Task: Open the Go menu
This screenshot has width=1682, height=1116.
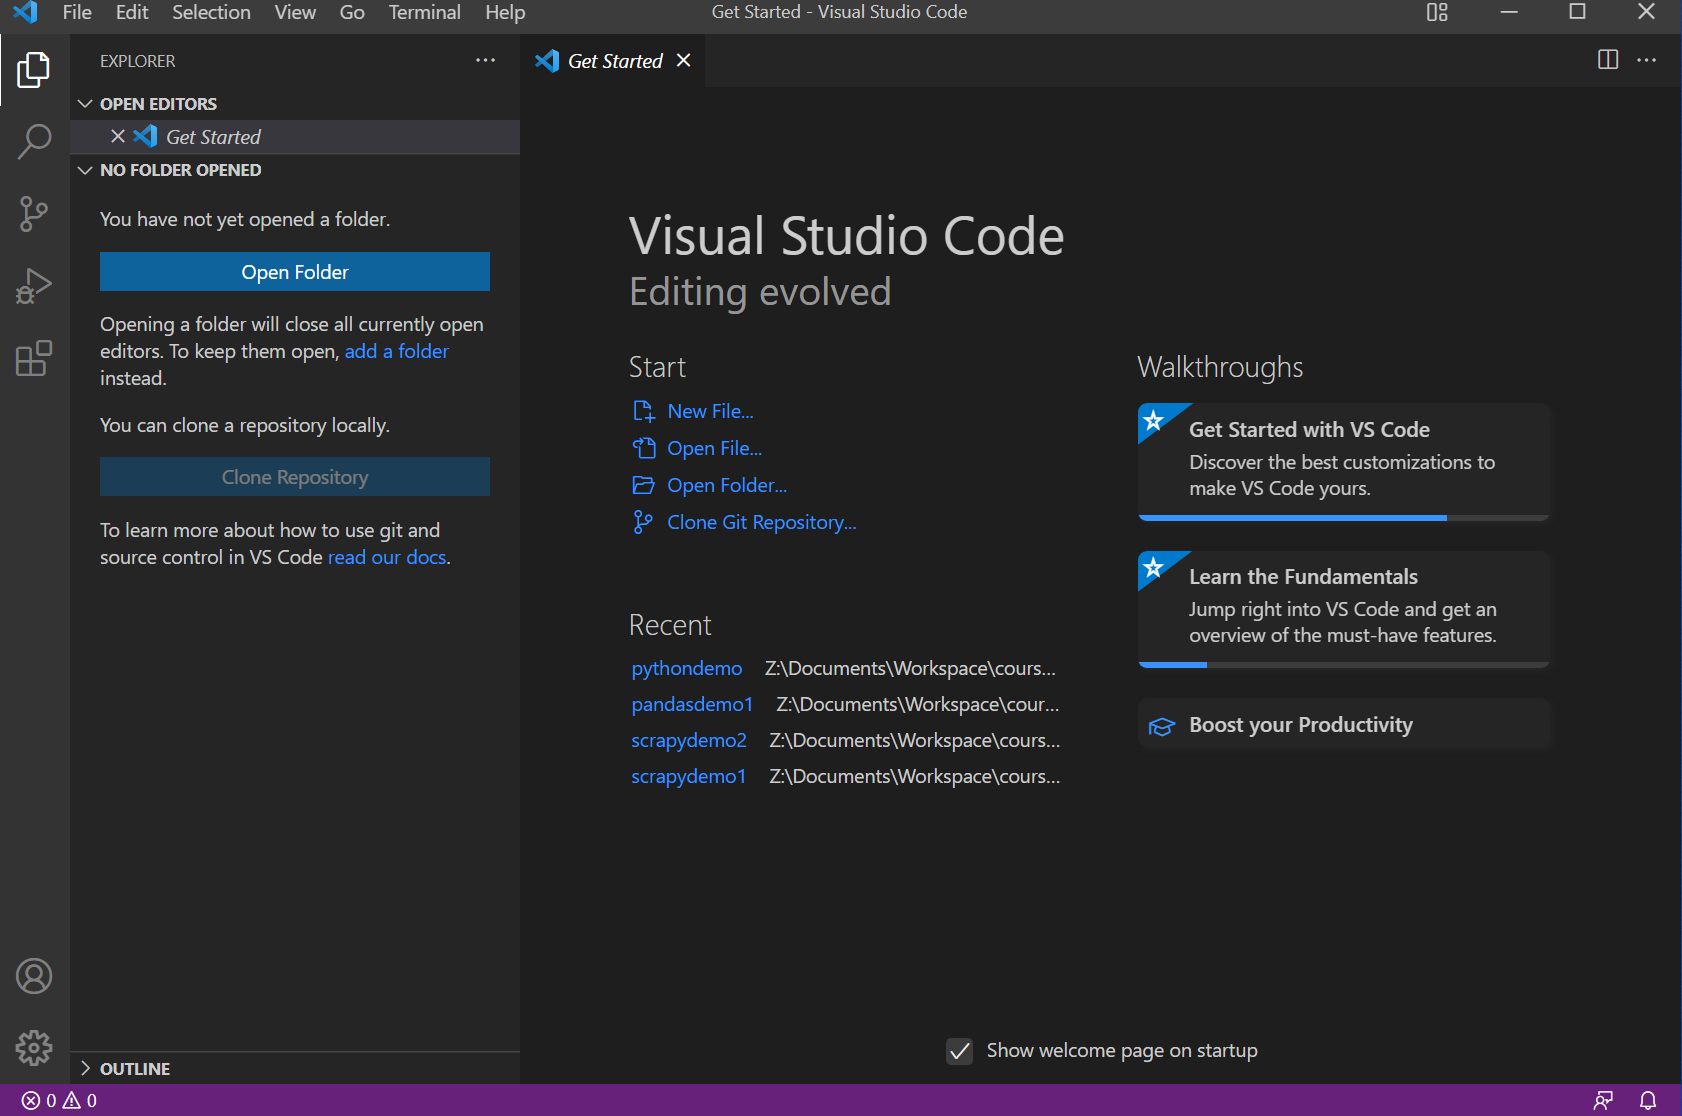Action: [x=352, y=12]
